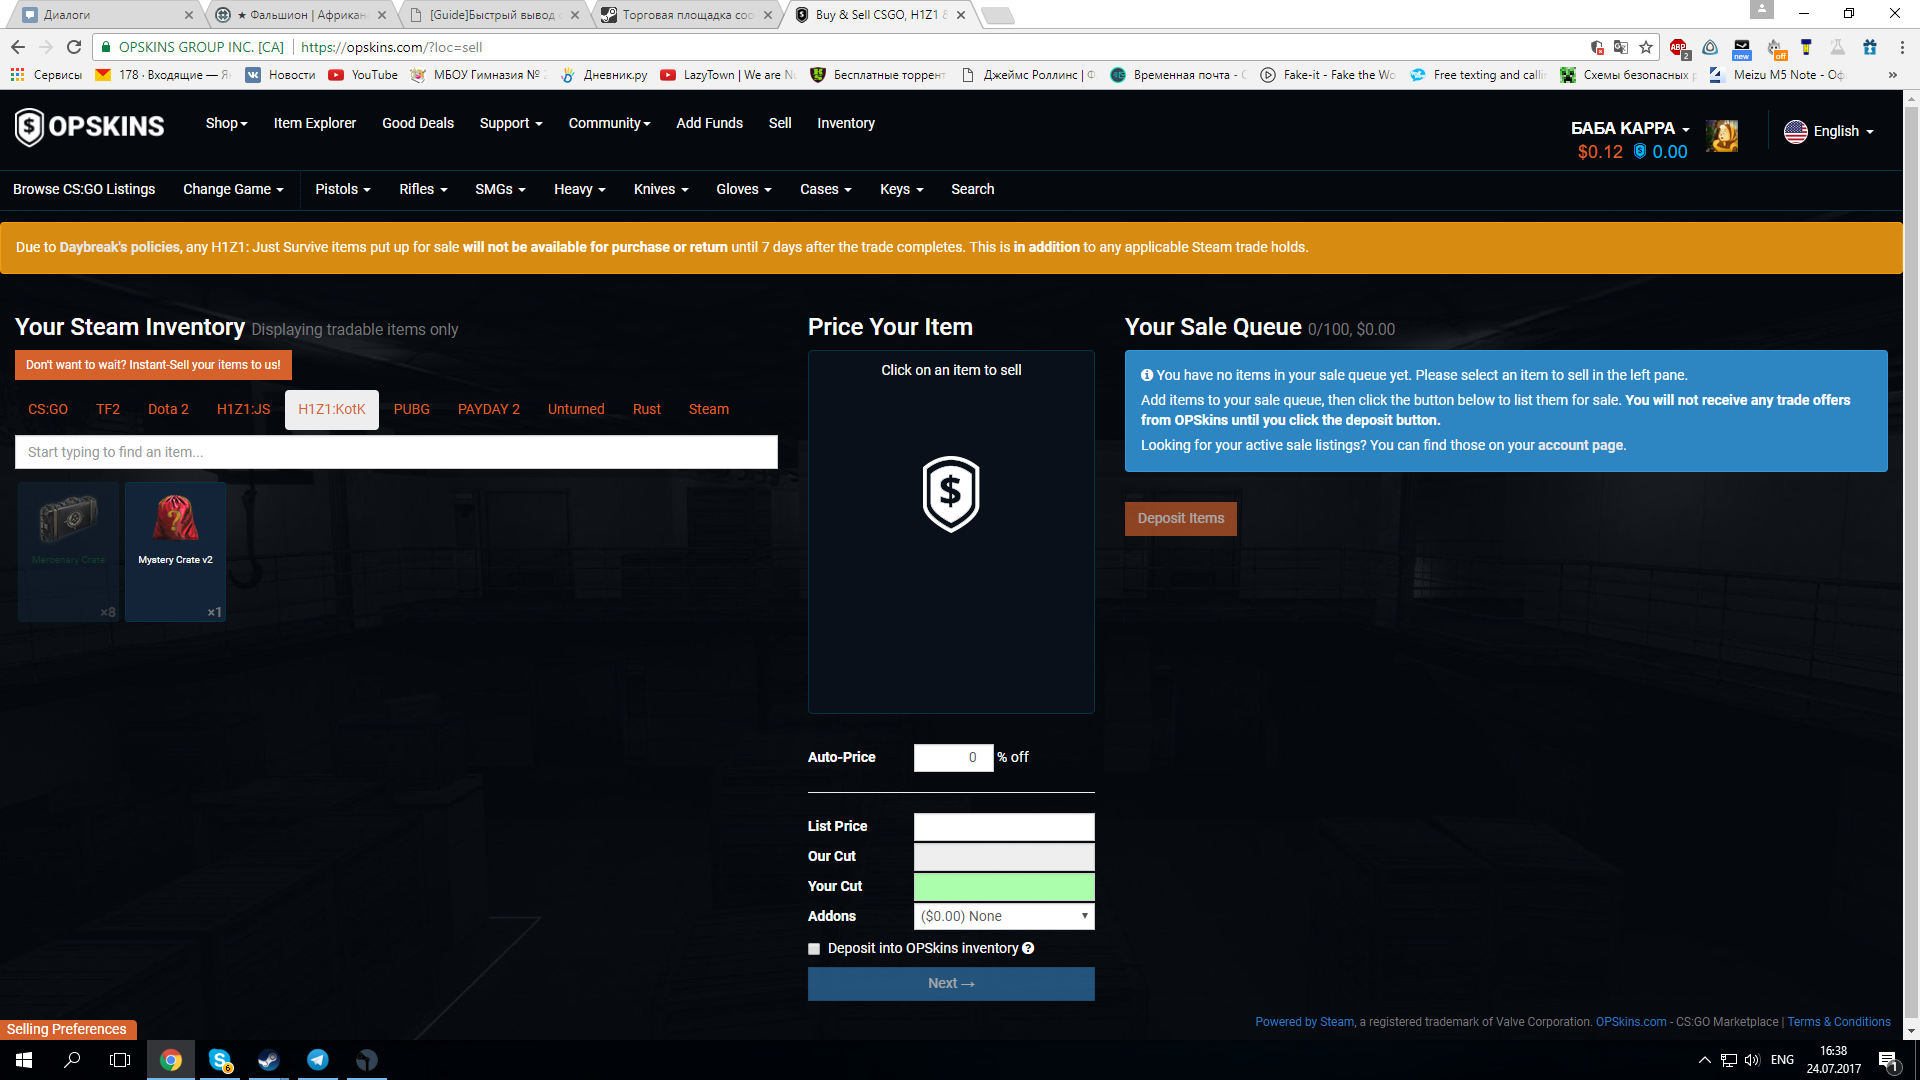Bookmark this page with the star icon
Screen dimensions: 1920x1080
pos(1646,47)
